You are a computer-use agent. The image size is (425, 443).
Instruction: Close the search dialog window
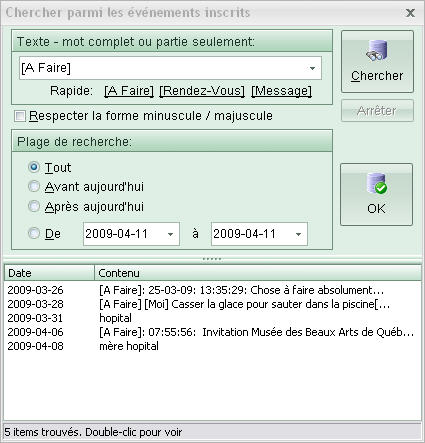[410, 13]
